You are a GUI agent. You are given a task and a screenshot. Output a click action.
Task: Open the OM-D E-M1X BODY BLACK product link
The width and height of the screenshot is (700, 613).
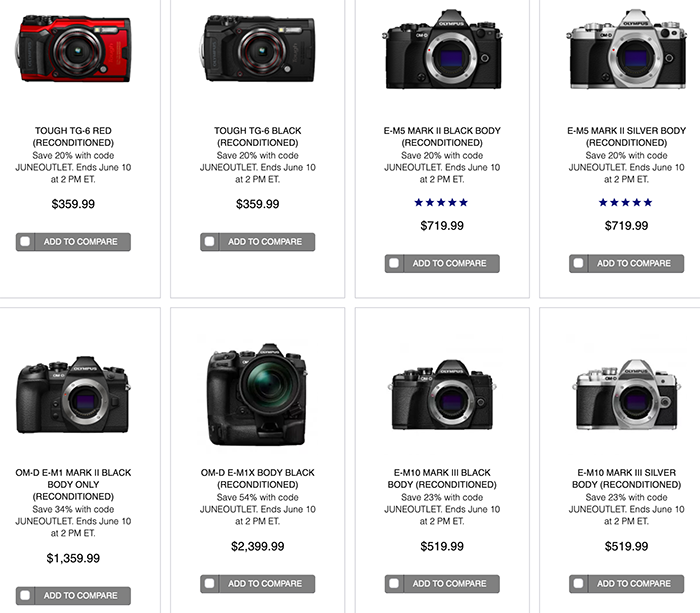pyautogui.click(x=258, y=479)
